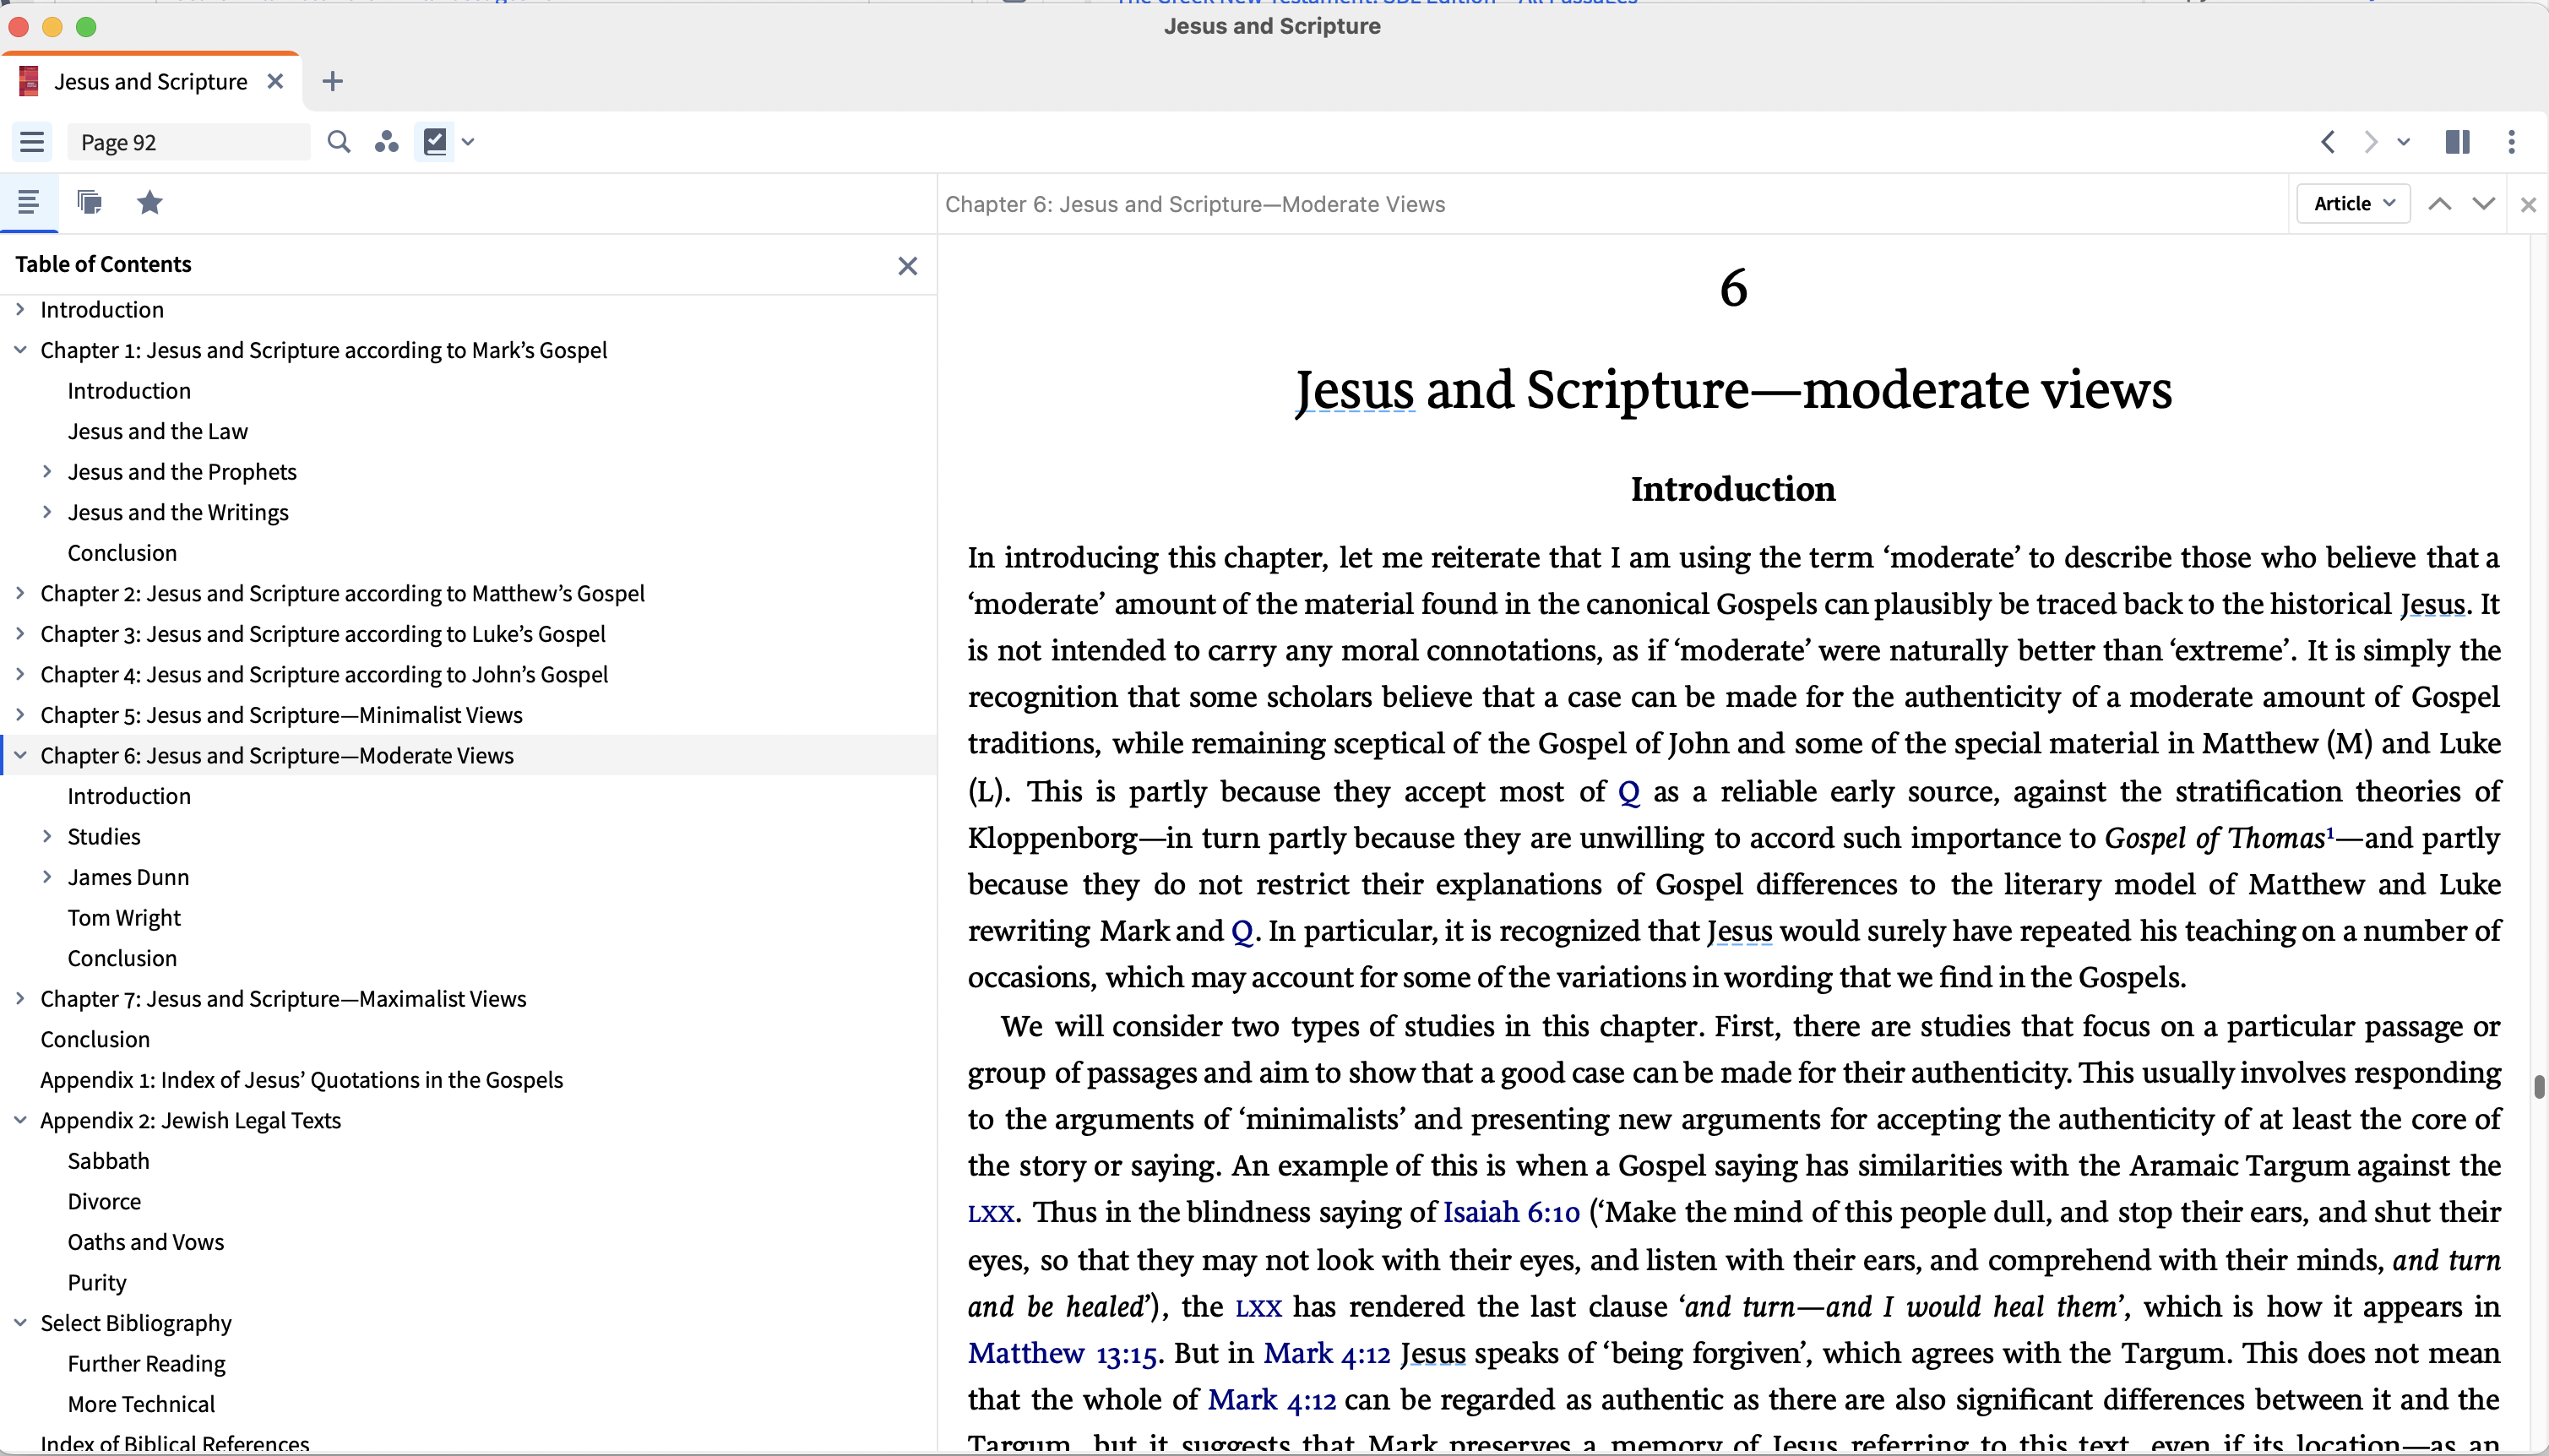
Task: Go to Tom Wright section
Action: click(x=124, y=918)
